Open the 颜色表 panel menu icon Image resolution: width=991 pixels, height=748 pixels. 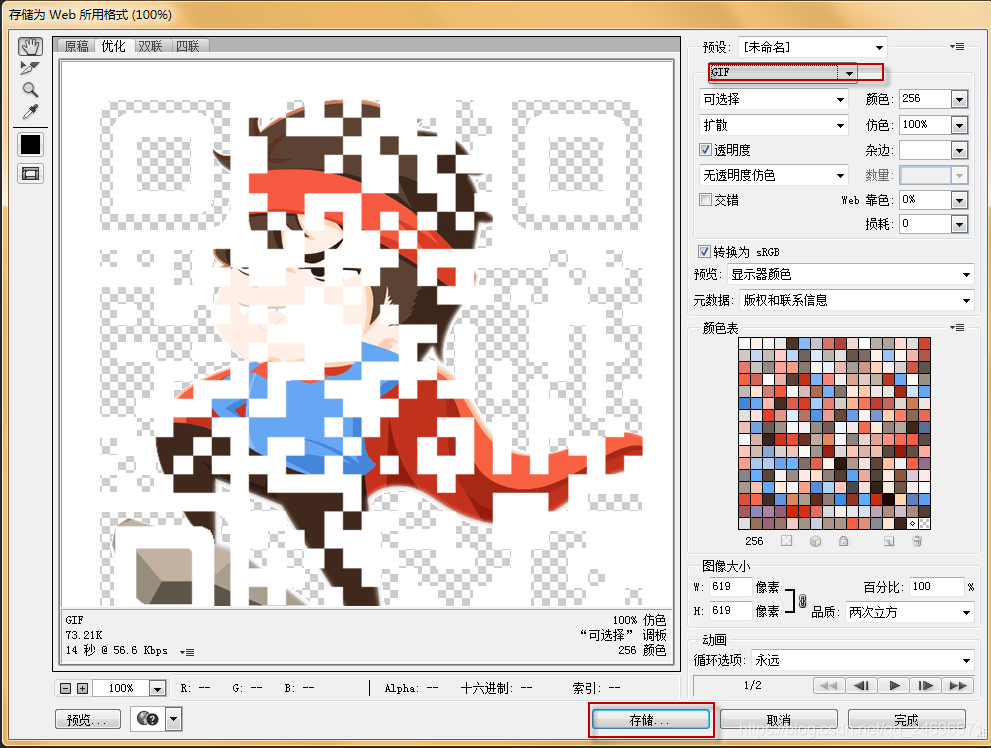957,327
